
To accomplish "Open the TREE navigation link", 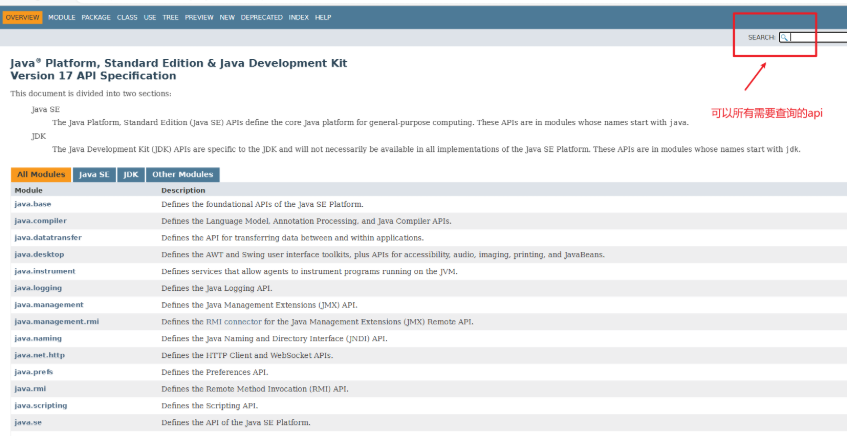I will [x=170, y=17].
